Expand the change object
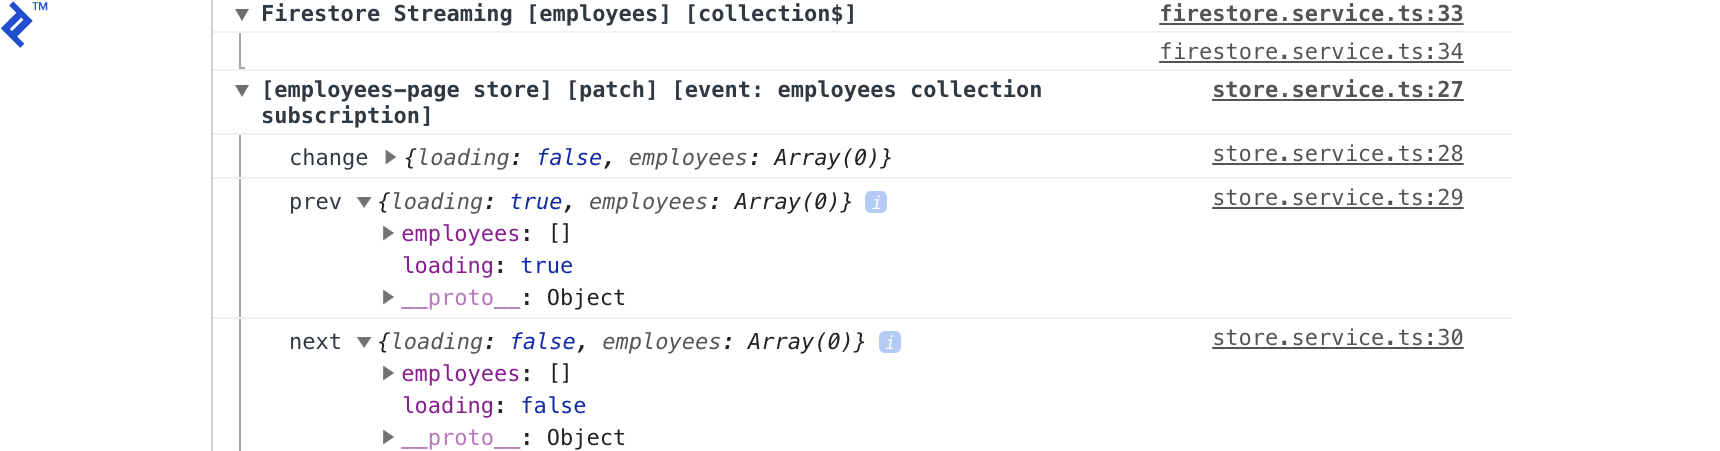The height and width of the screenshot is (451, 1720). pos(390,157)
